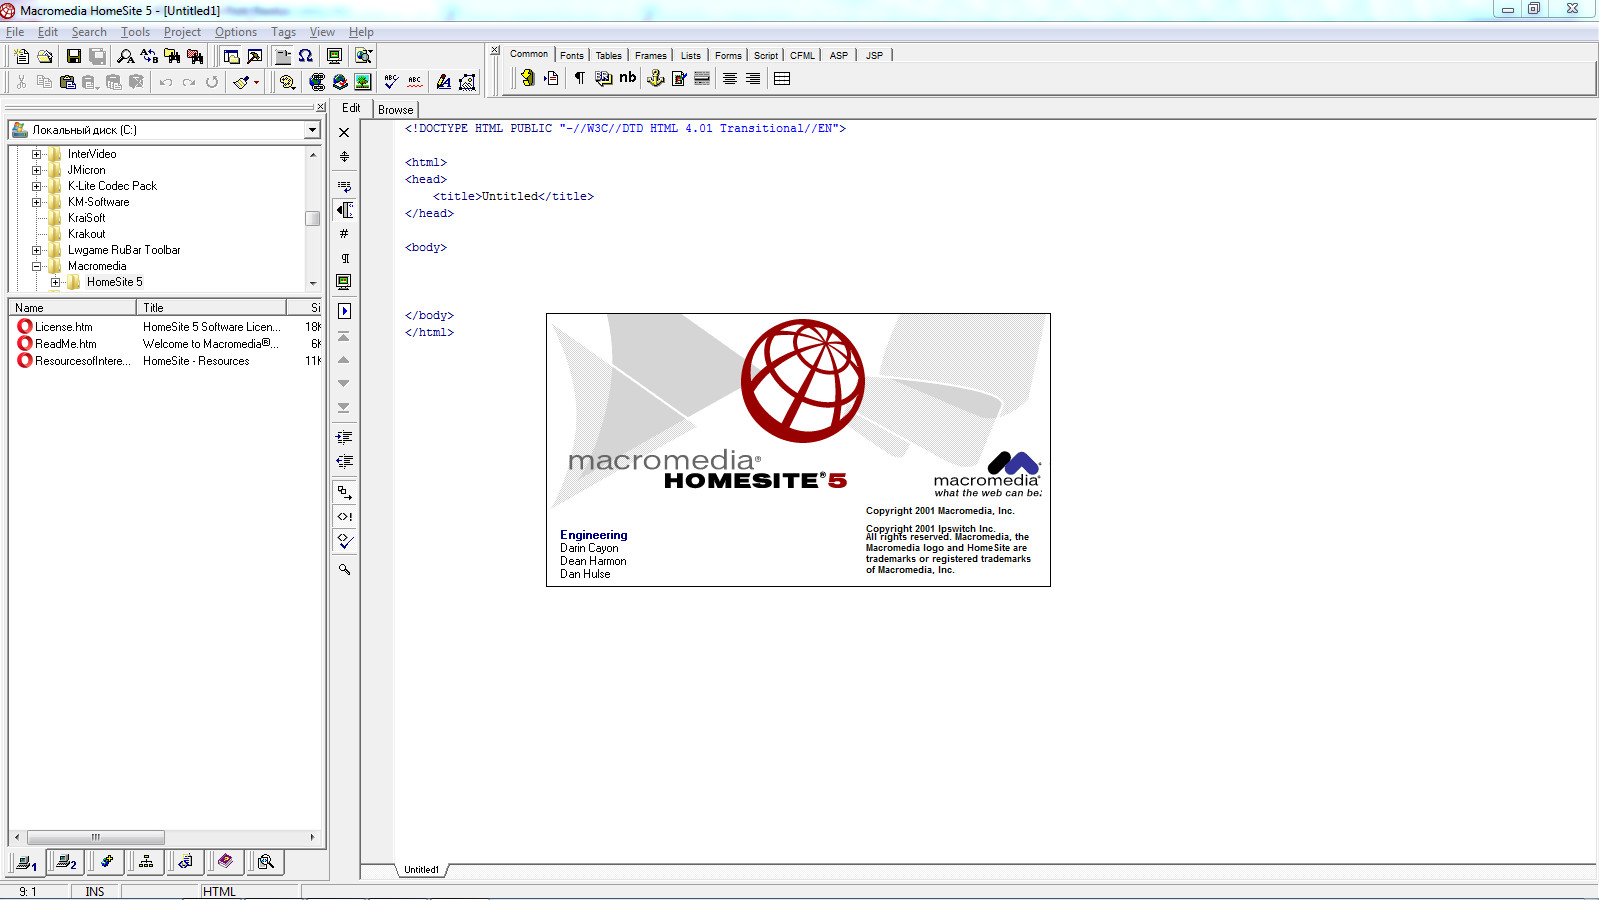Switch to the Browse view tab

(395, 110)
